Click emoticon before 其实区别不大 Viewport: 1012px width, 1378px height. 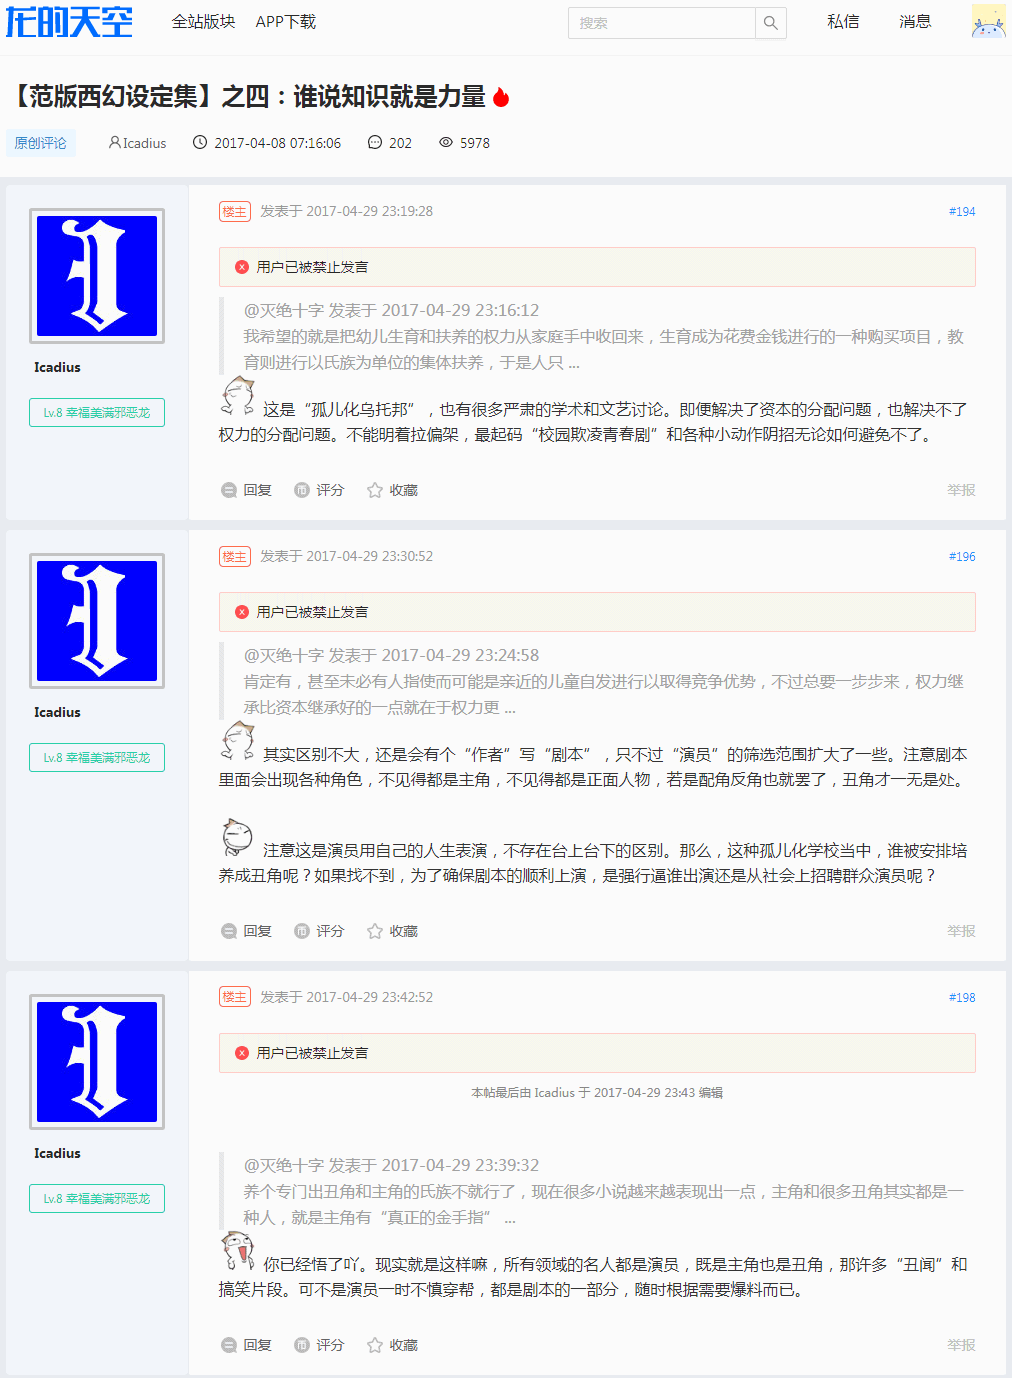click(x=238, y=742)
